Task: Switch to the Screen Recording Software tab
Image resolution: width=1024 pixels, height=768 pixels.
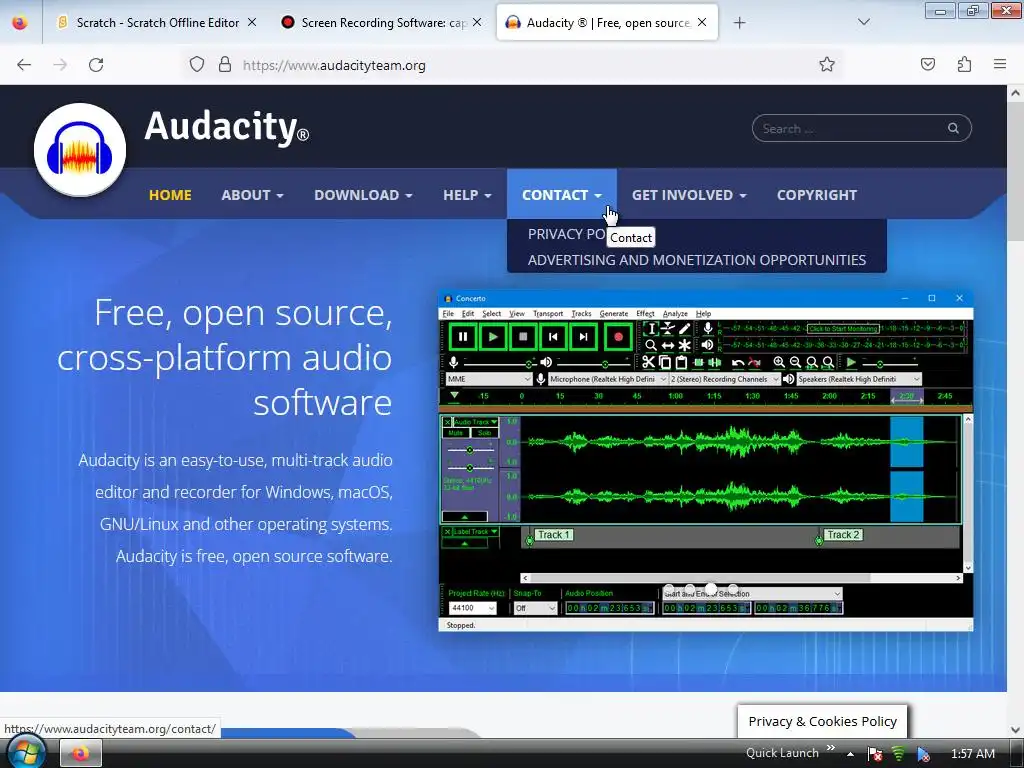Action: pos(383,22)
